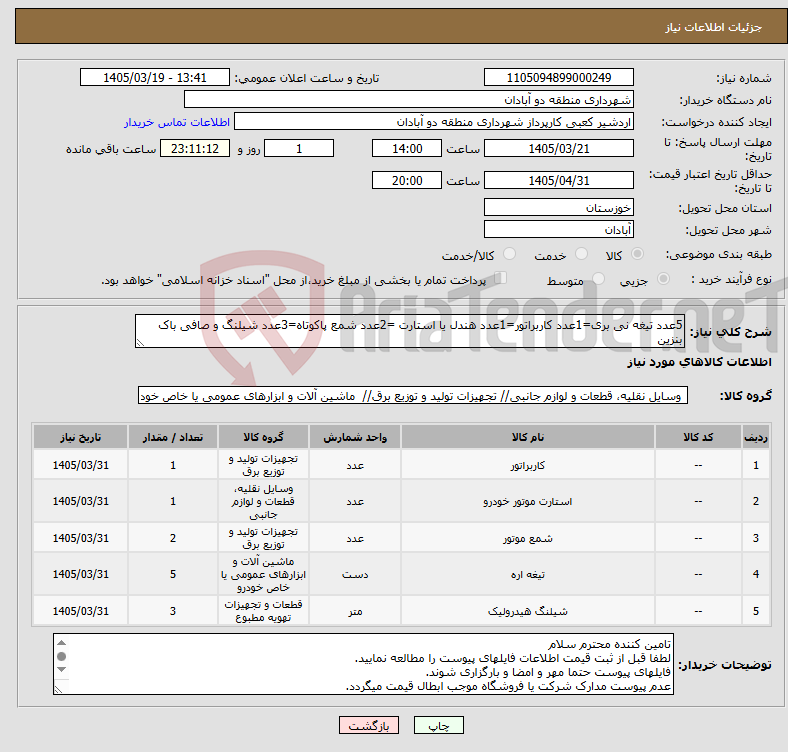Click the شرح کلی نیاز description textarea
Screen dimensions: 788x752
click(x=410, y=331)
